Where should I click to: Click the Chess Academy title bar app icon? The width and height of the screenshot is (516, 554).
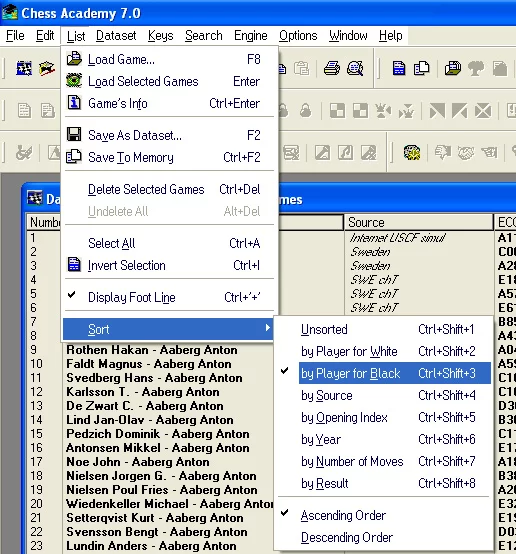tap(10, 12)
